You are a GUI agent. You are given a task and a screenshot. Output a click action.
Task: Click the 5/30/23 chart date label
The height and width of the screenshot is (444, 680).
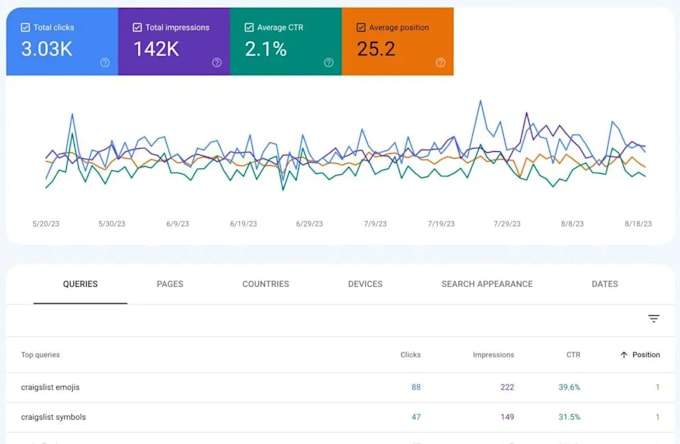(111, 224)
